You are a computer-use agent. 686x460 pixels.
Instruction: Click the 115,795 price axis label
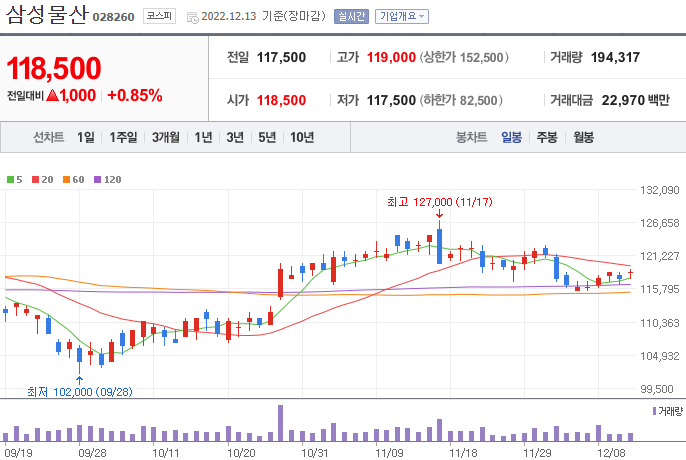coord(660,289)
